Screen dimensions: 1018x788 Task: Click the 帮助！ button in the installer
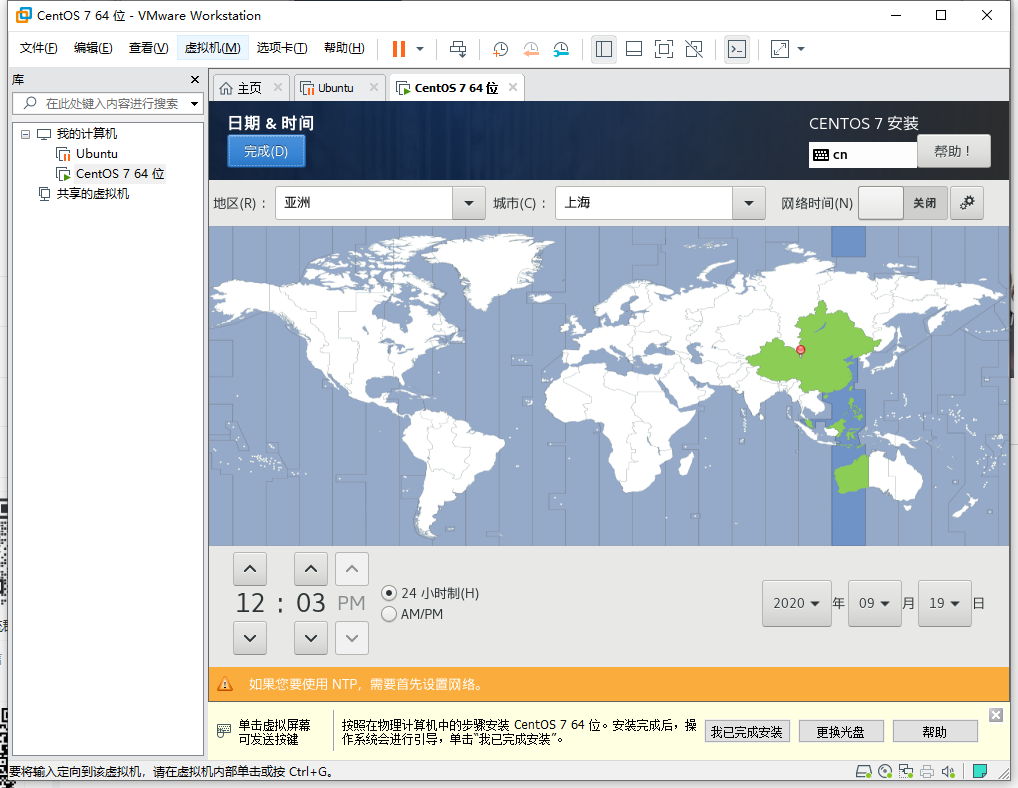point(954,151)
